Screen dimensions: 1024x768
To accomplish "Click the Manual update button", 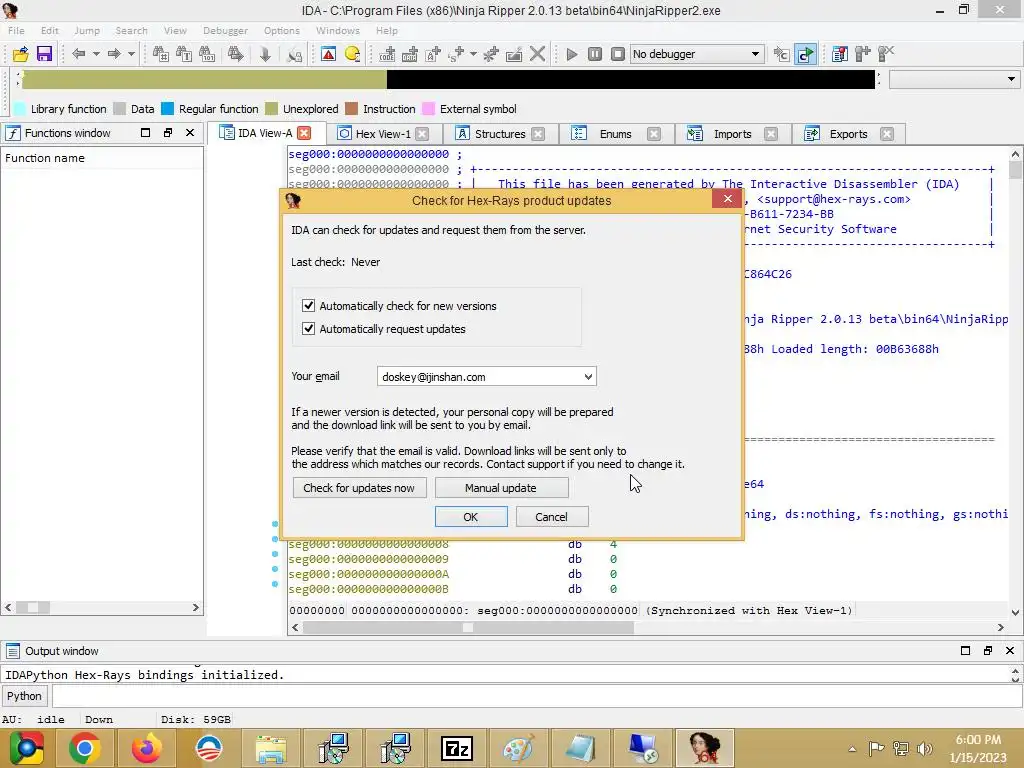I will 501,488.
